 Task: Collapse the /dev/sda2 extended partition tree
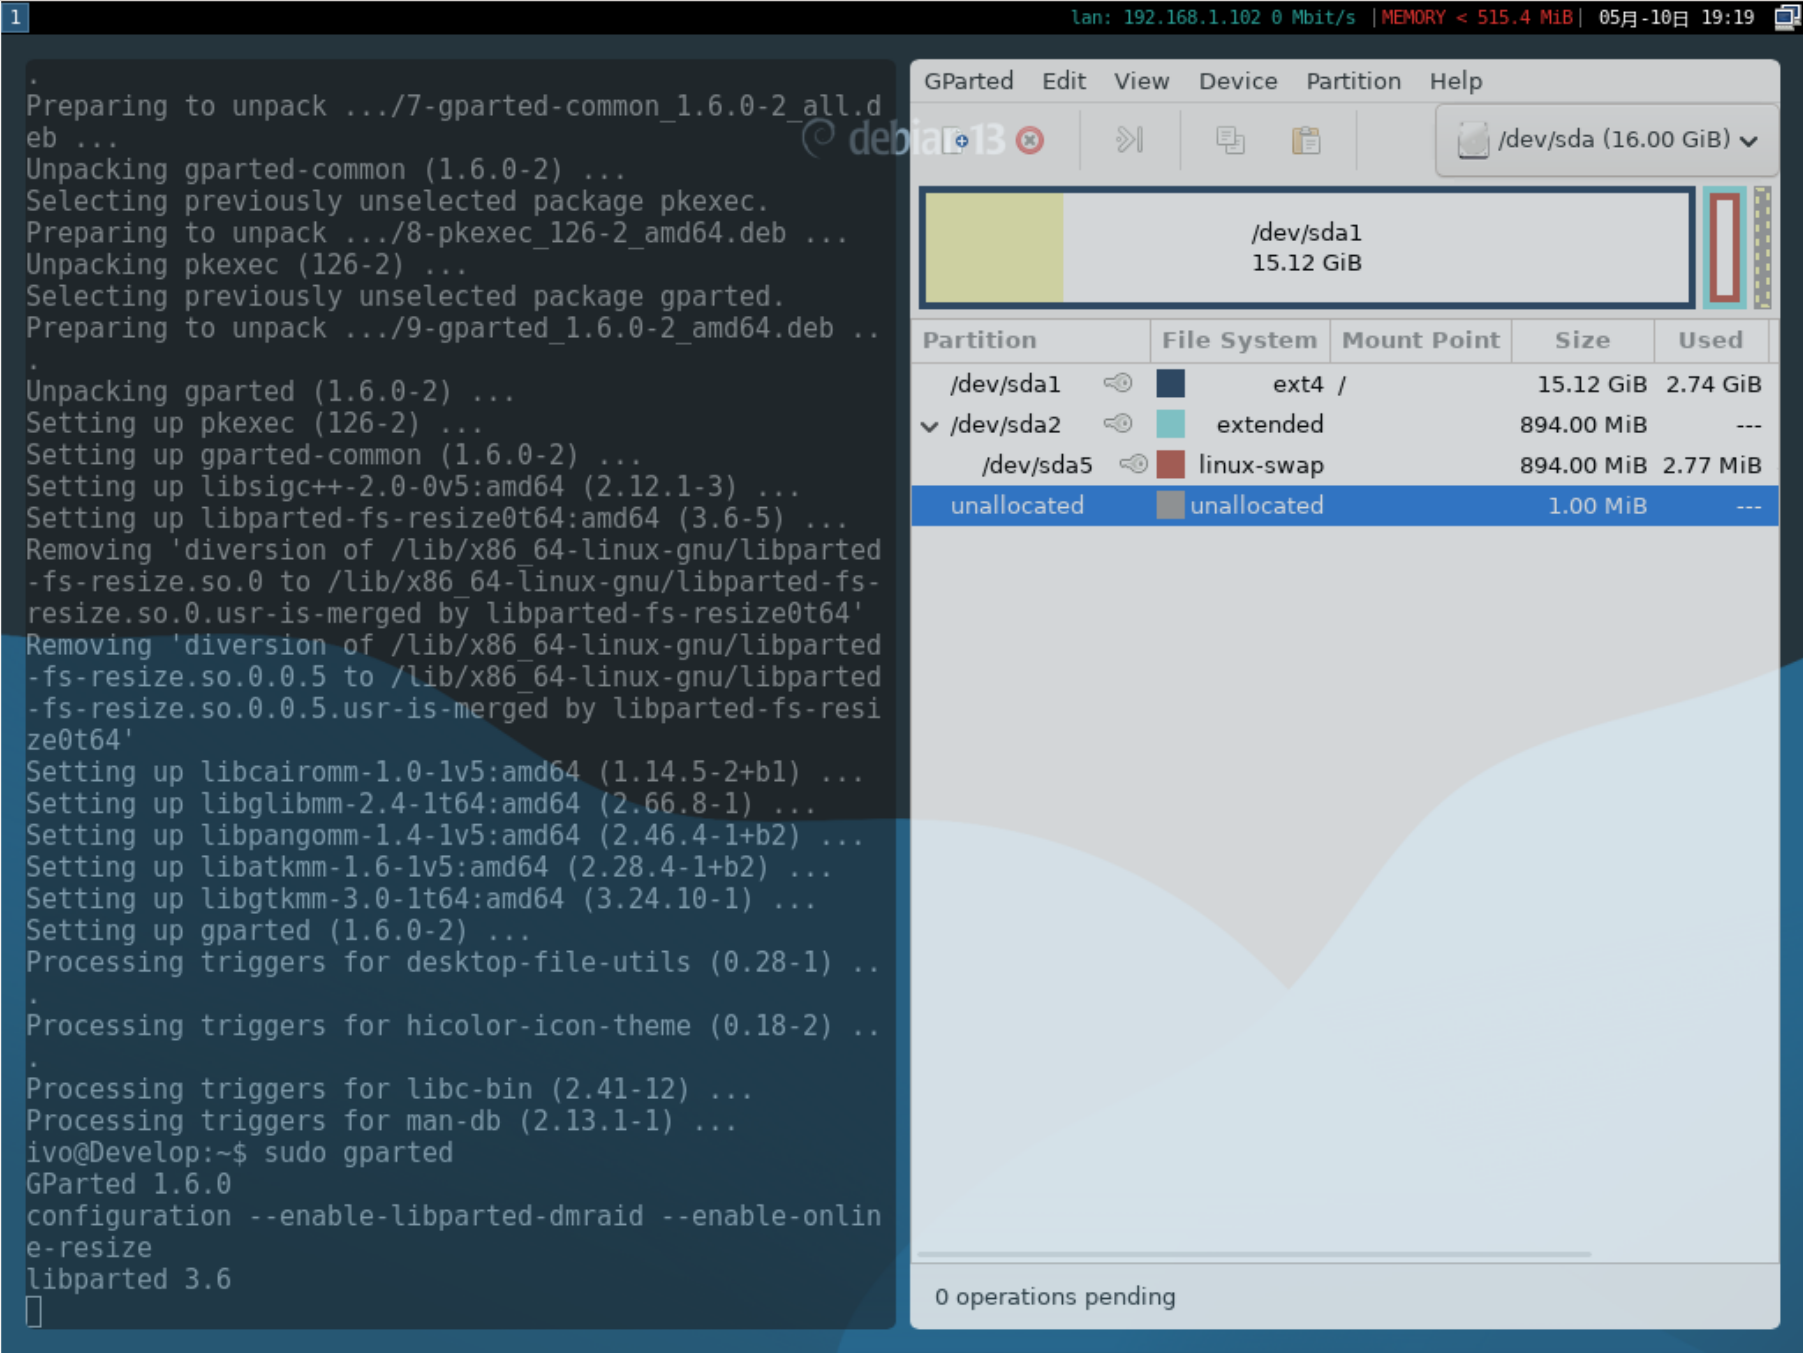[x=929, y=426]
